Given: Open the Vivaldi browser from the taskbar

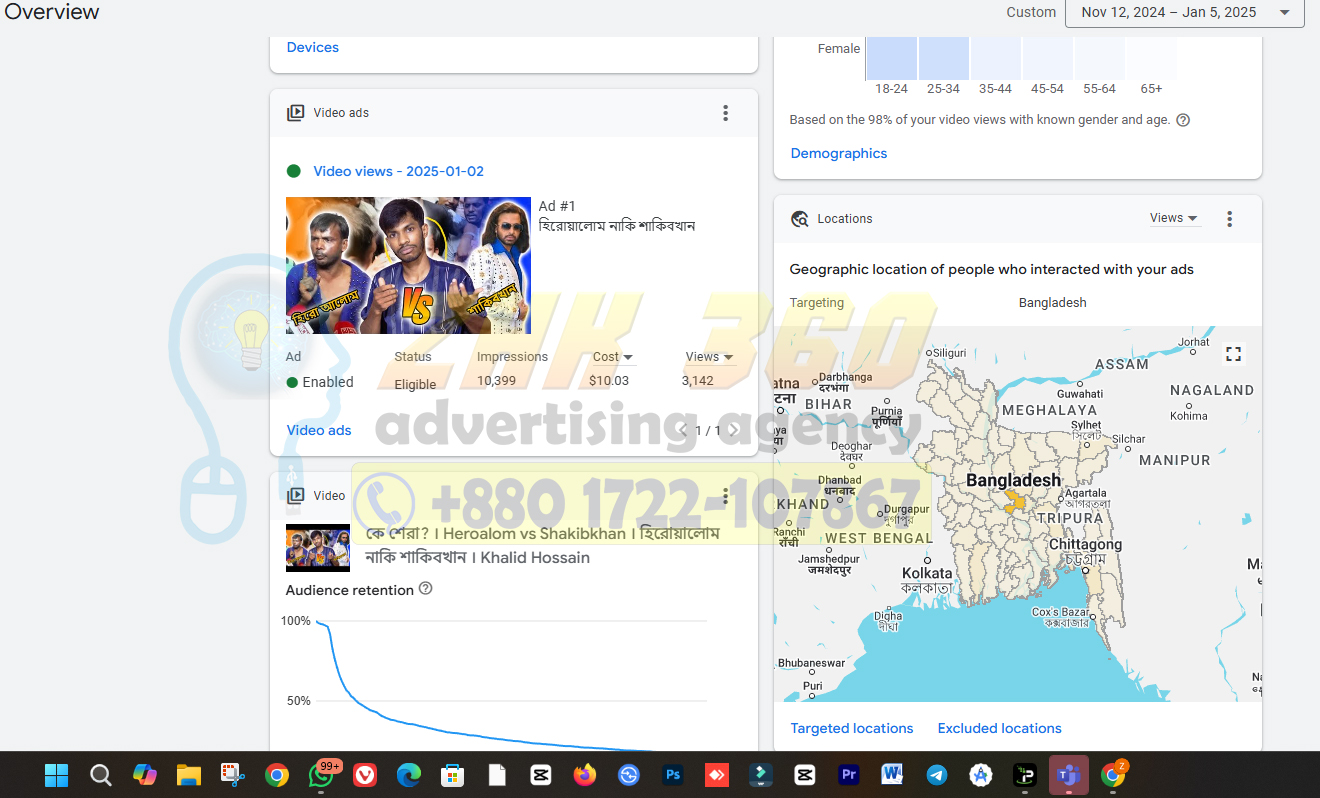Looking at the screenshot, I should pyautogui.click(x=365, y=775).
